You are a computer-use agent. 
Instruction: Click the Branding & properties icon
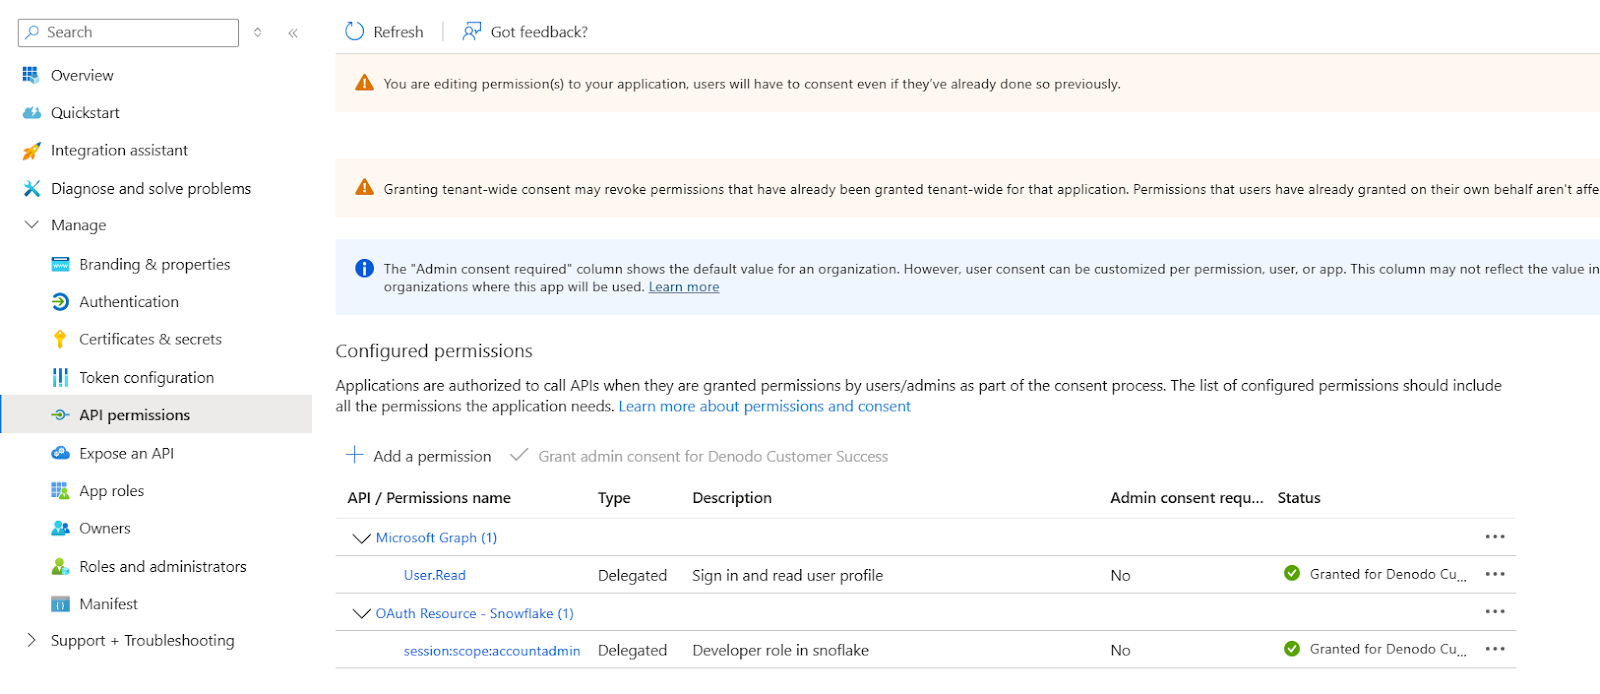[x=60, y=264]
